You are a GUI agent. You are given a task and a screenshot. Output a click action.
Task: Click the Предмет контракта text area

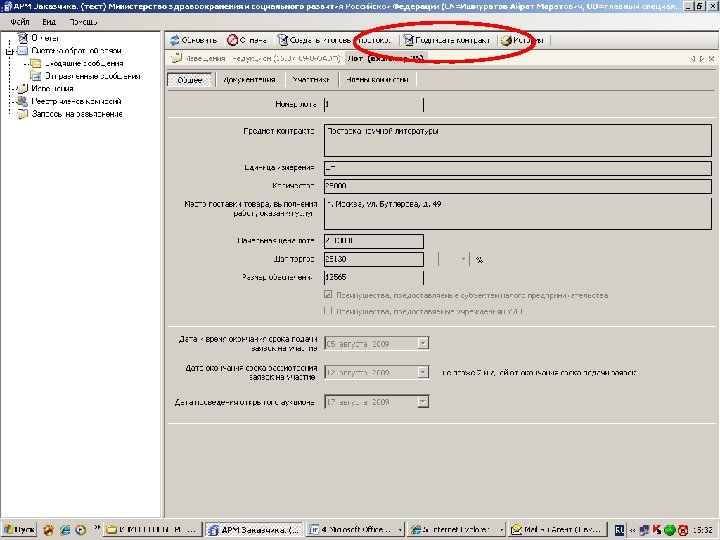click(x=518, y=141)
